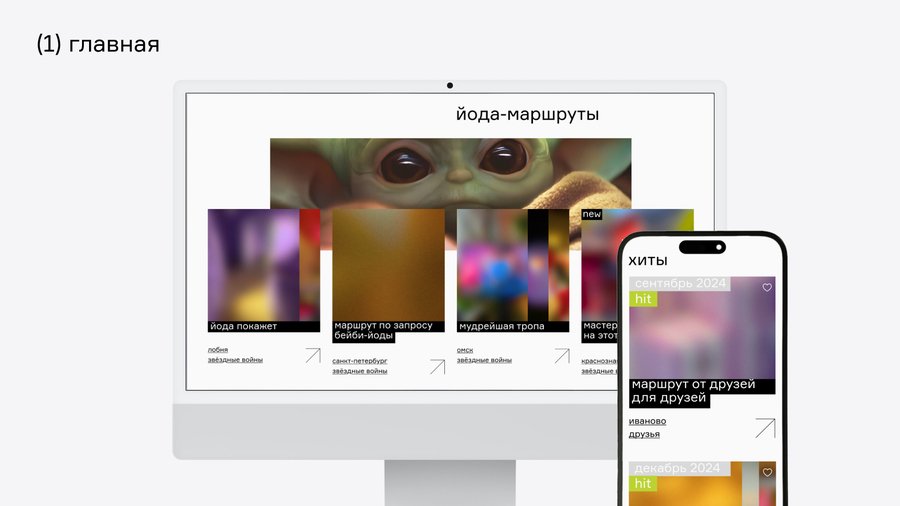Tap arrow icon next to иваново on phone
900x506 pixels.
click(x=765, y=428)
